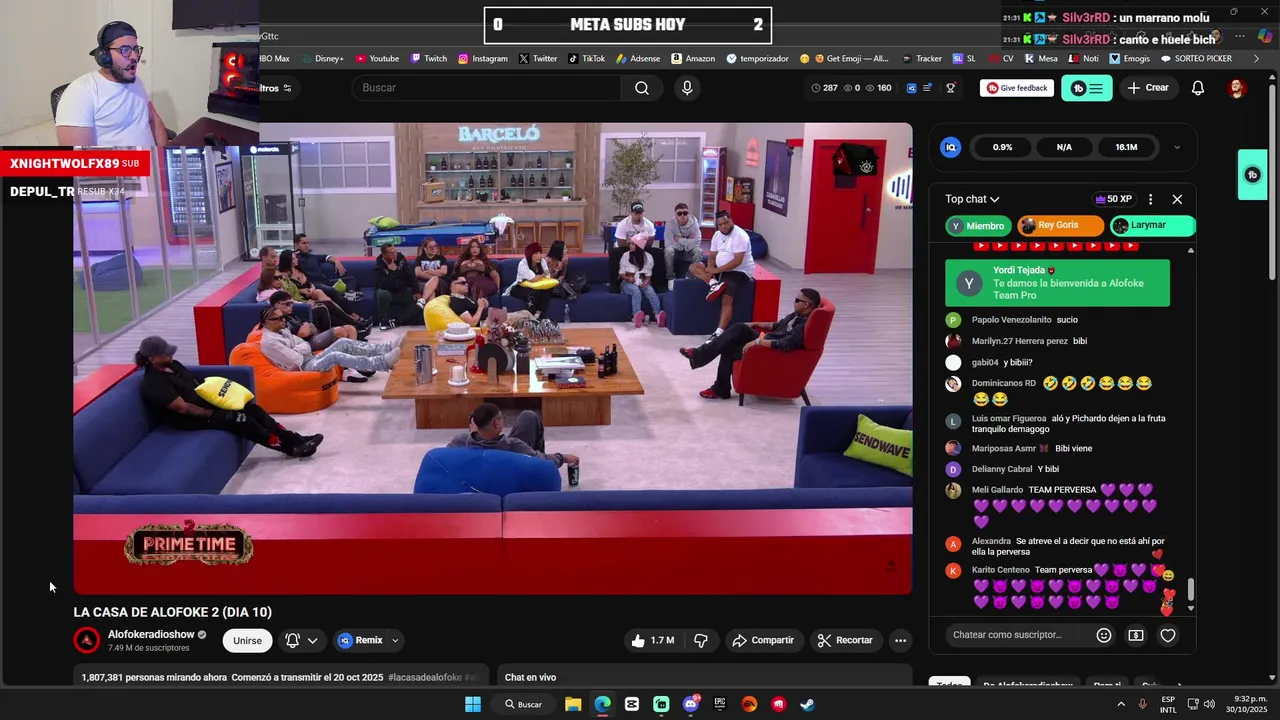This screenshot has height=720, width=1280.
Task: Click the Give feedback button
Action: [x=1016, y=88]
